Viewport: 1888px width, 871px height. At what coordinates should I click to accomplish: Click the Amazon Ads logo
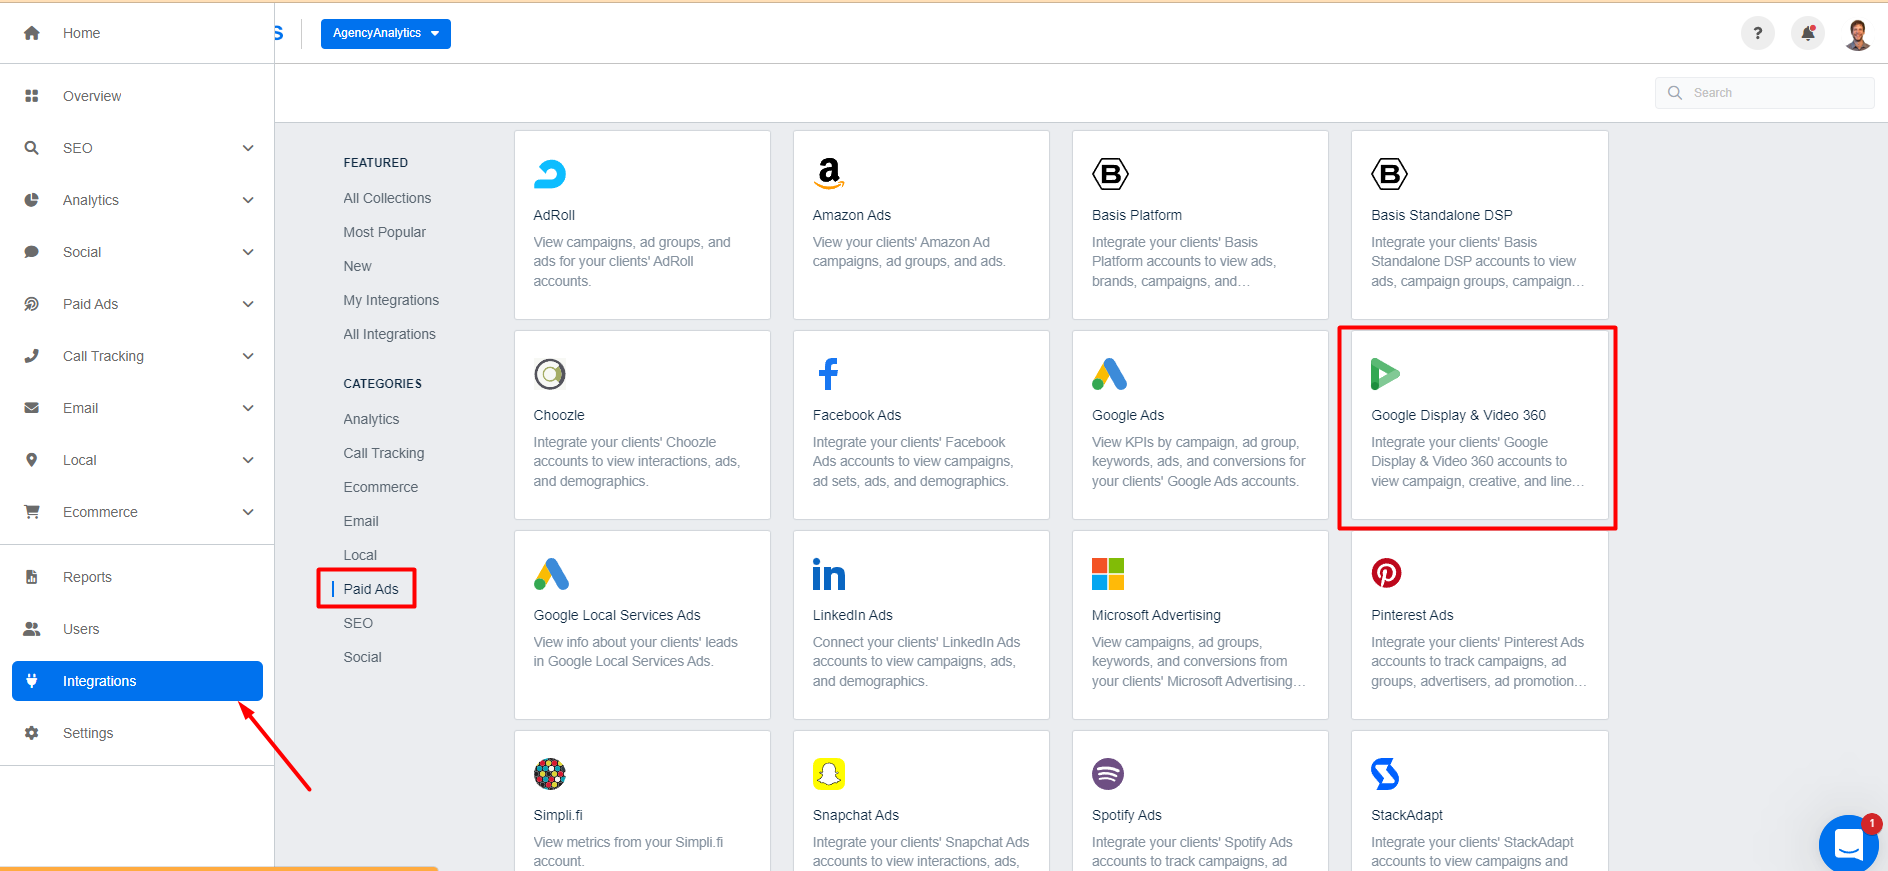coord(829,174)
